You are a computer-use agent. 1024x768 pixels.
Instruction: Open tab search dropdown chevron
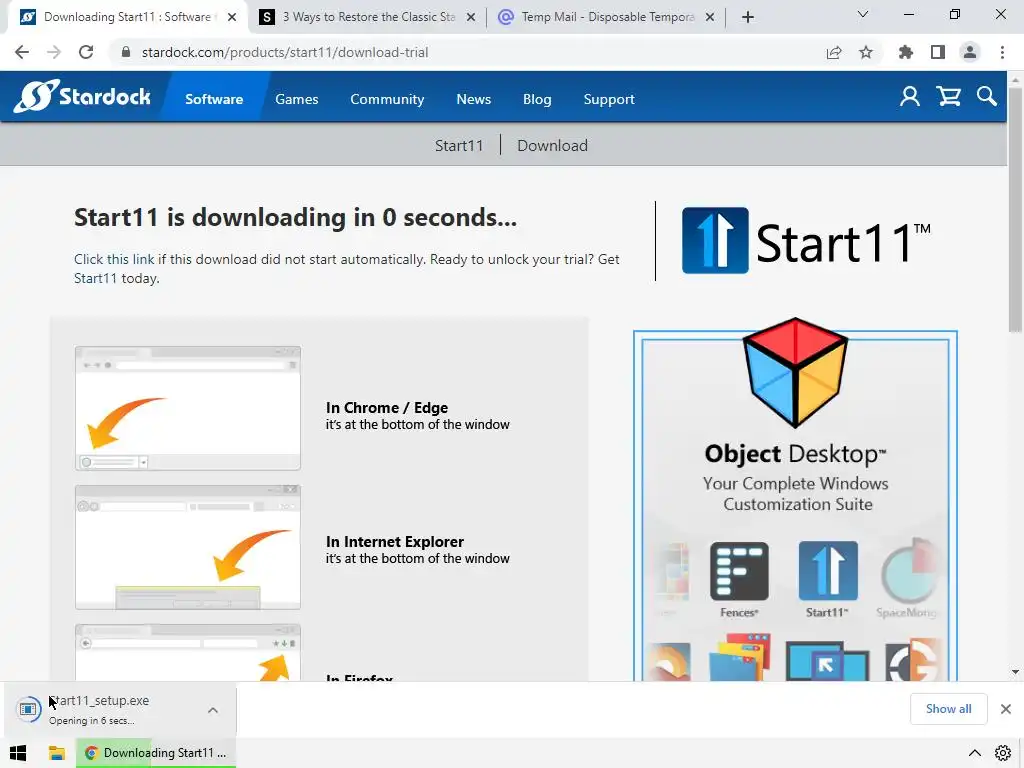(863, 14)
